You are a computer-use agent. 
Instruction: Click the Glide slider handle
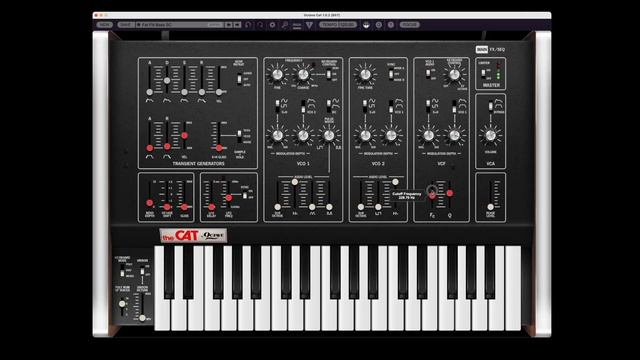coord(184,207)
